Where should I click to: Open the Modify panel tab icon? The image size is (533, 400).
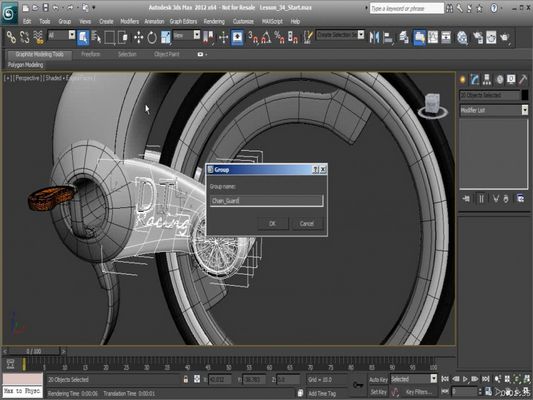pyautogui.click(x=475, y=80)
